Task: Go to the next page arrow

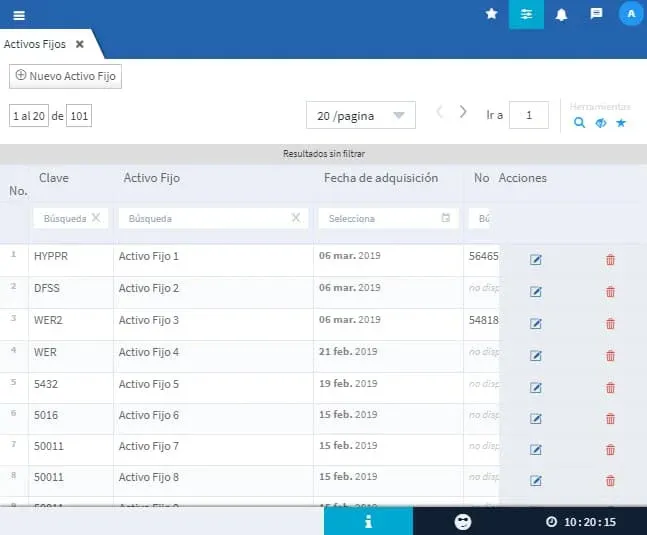Action: click(463, 112)
